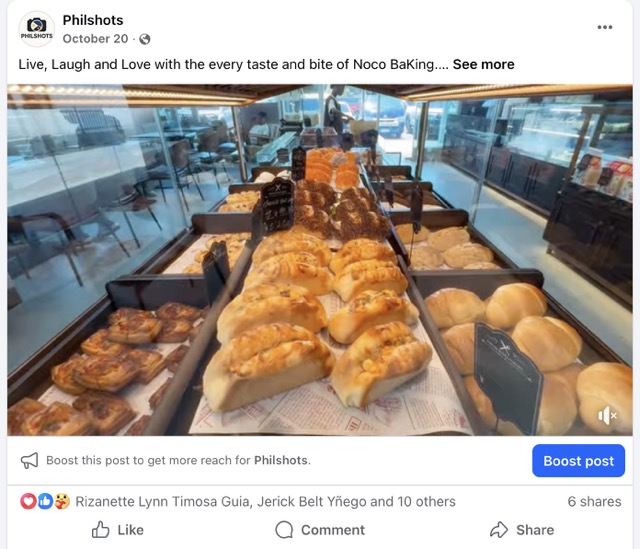Play the Noco Baking bakery video
This screenshot has height=549, width=640.
pos(320,260)
